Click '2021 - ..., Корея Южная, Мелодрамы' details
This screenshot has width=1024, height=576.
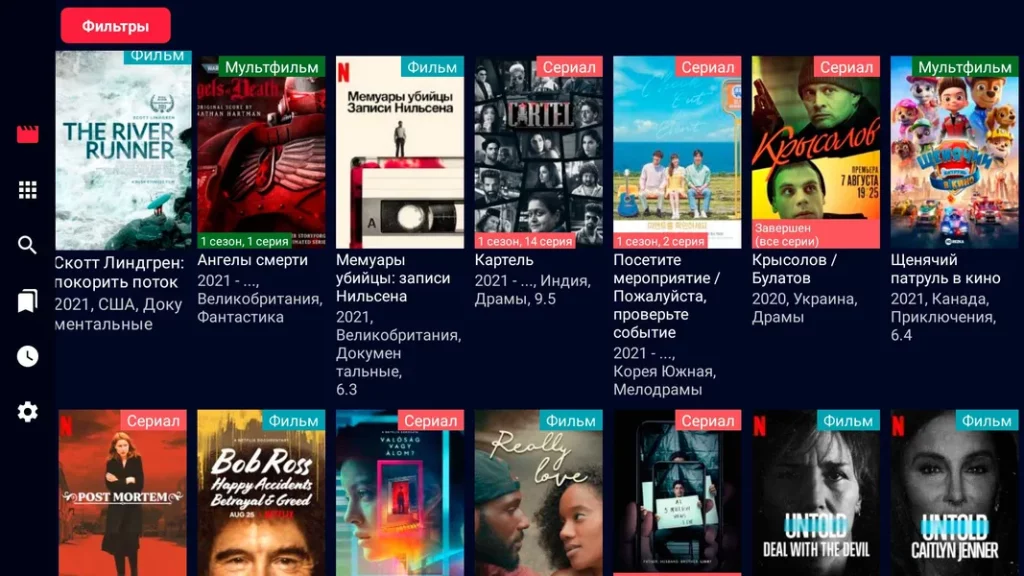coord(665,372)
